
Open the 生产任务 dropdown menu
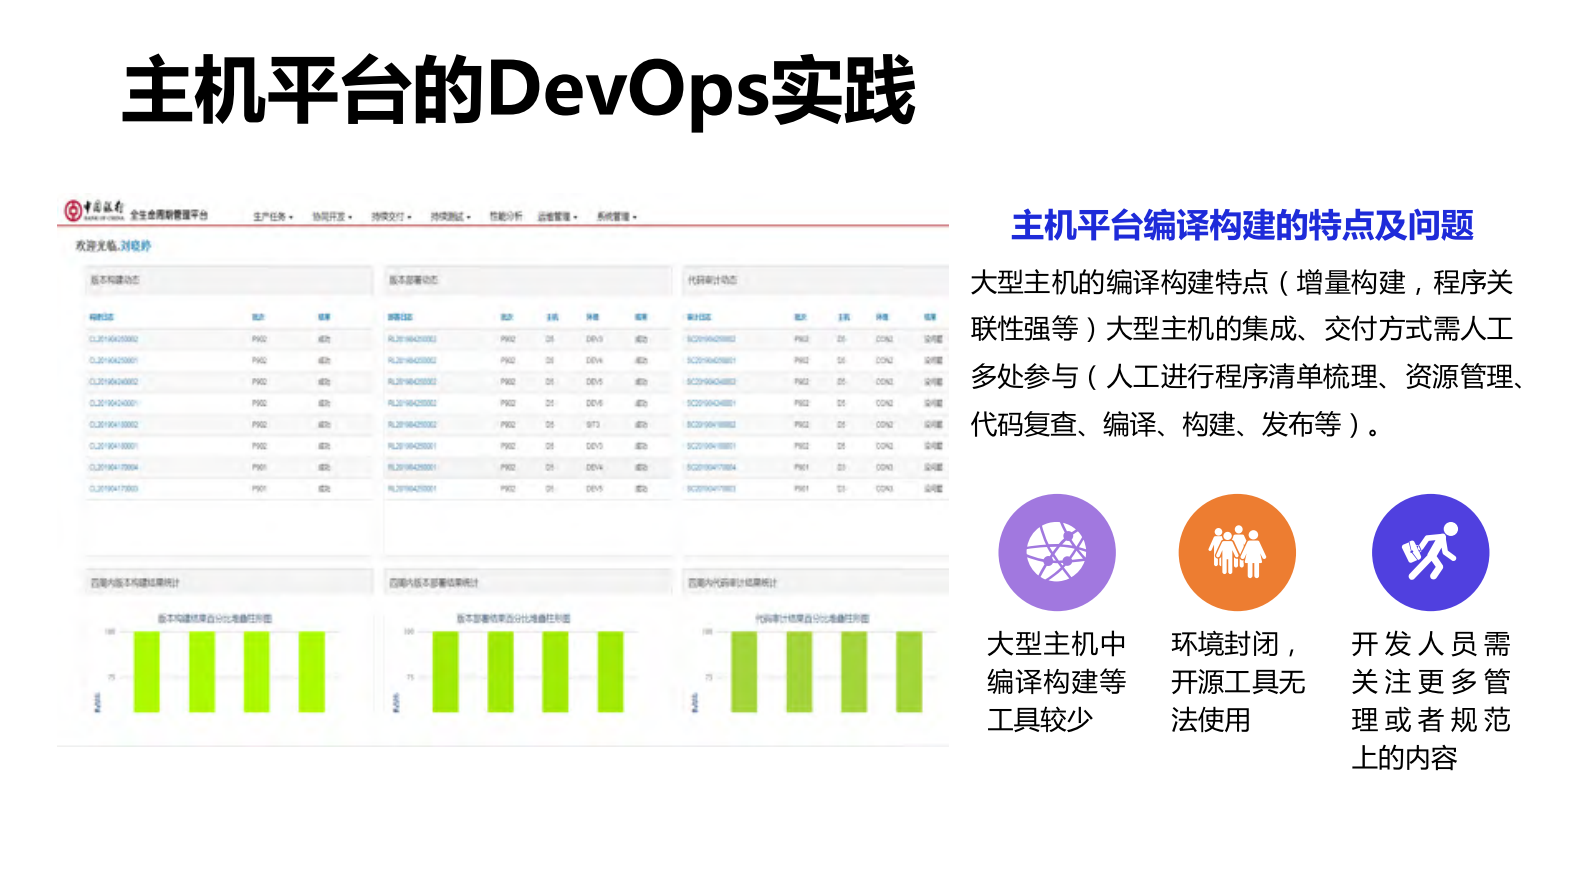coord(273,217)
